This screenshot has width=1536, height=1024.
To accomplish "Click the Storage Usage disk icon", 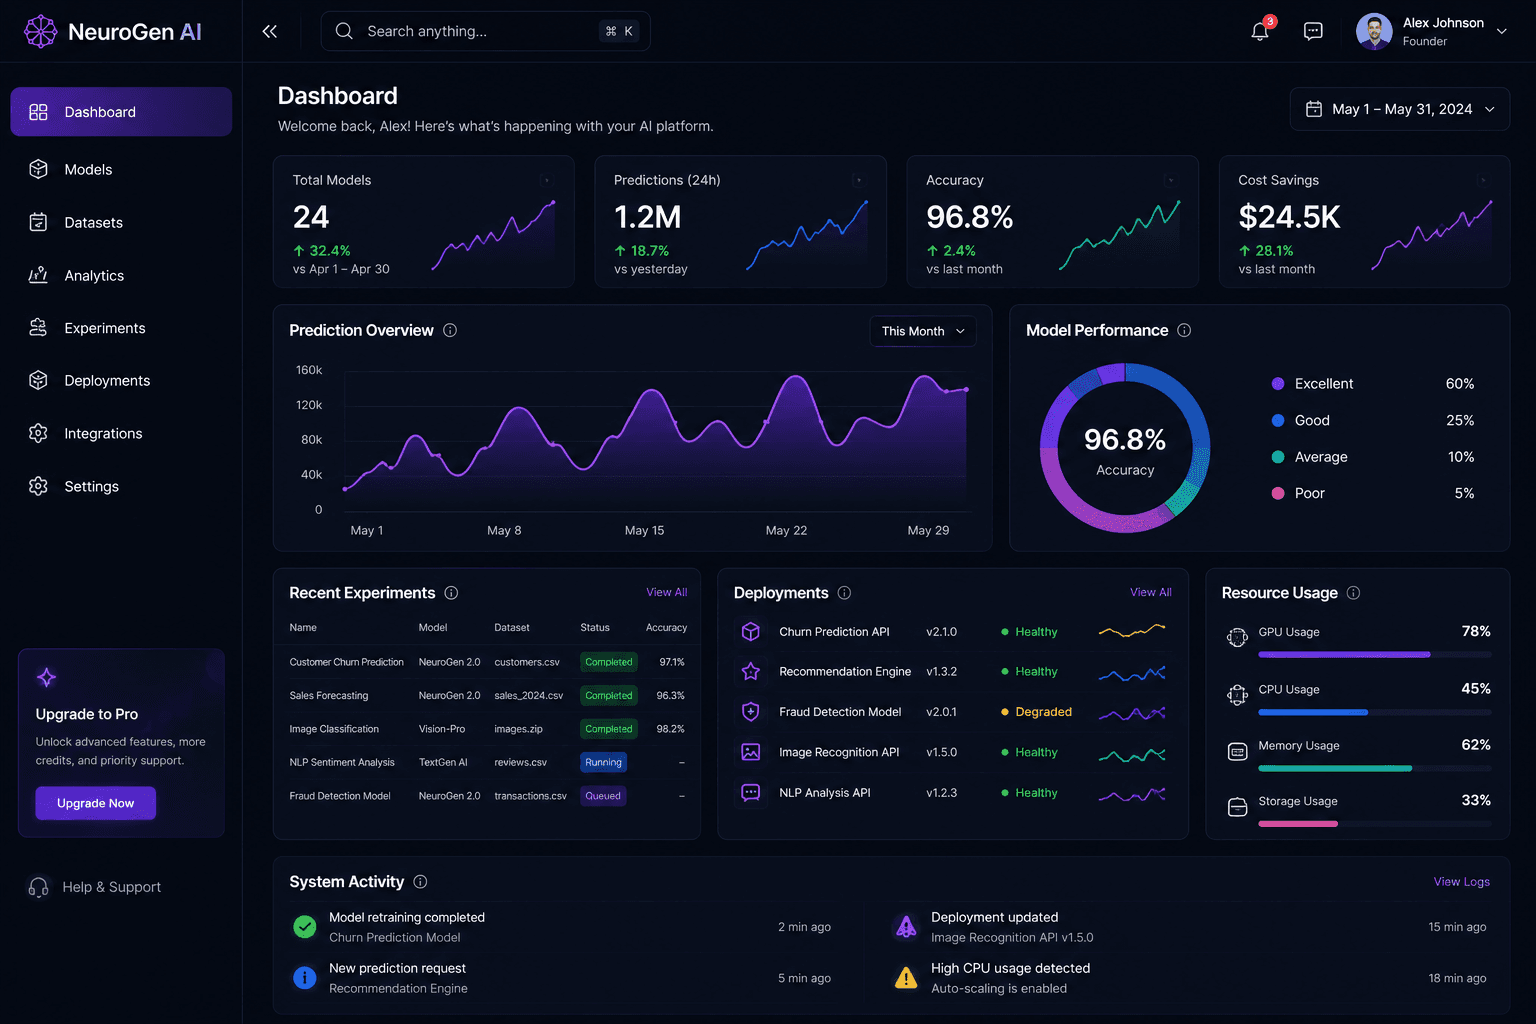I will (1237, 807).
